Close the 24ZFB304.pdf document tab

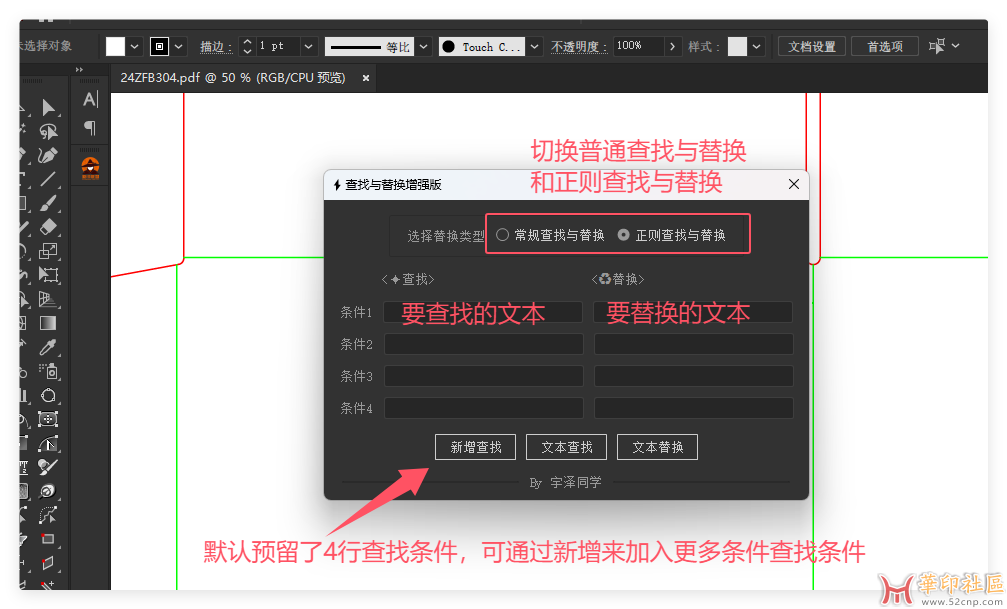click(x=365, y=78)
